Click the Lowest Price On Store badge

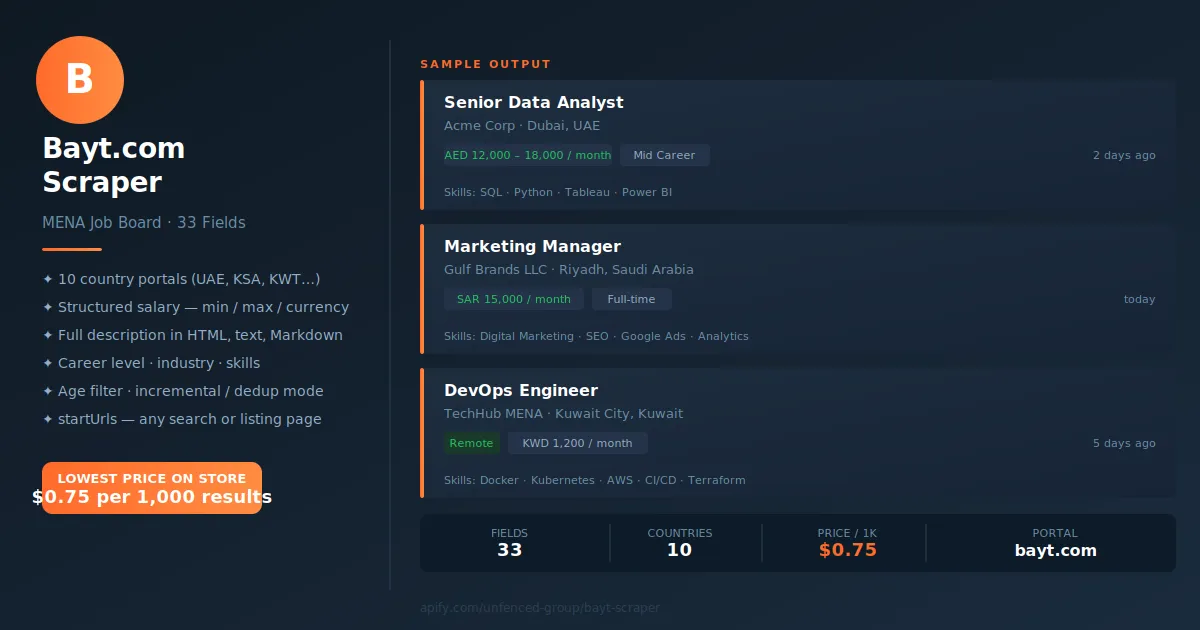pyautogui.click(x=152, y=488)
